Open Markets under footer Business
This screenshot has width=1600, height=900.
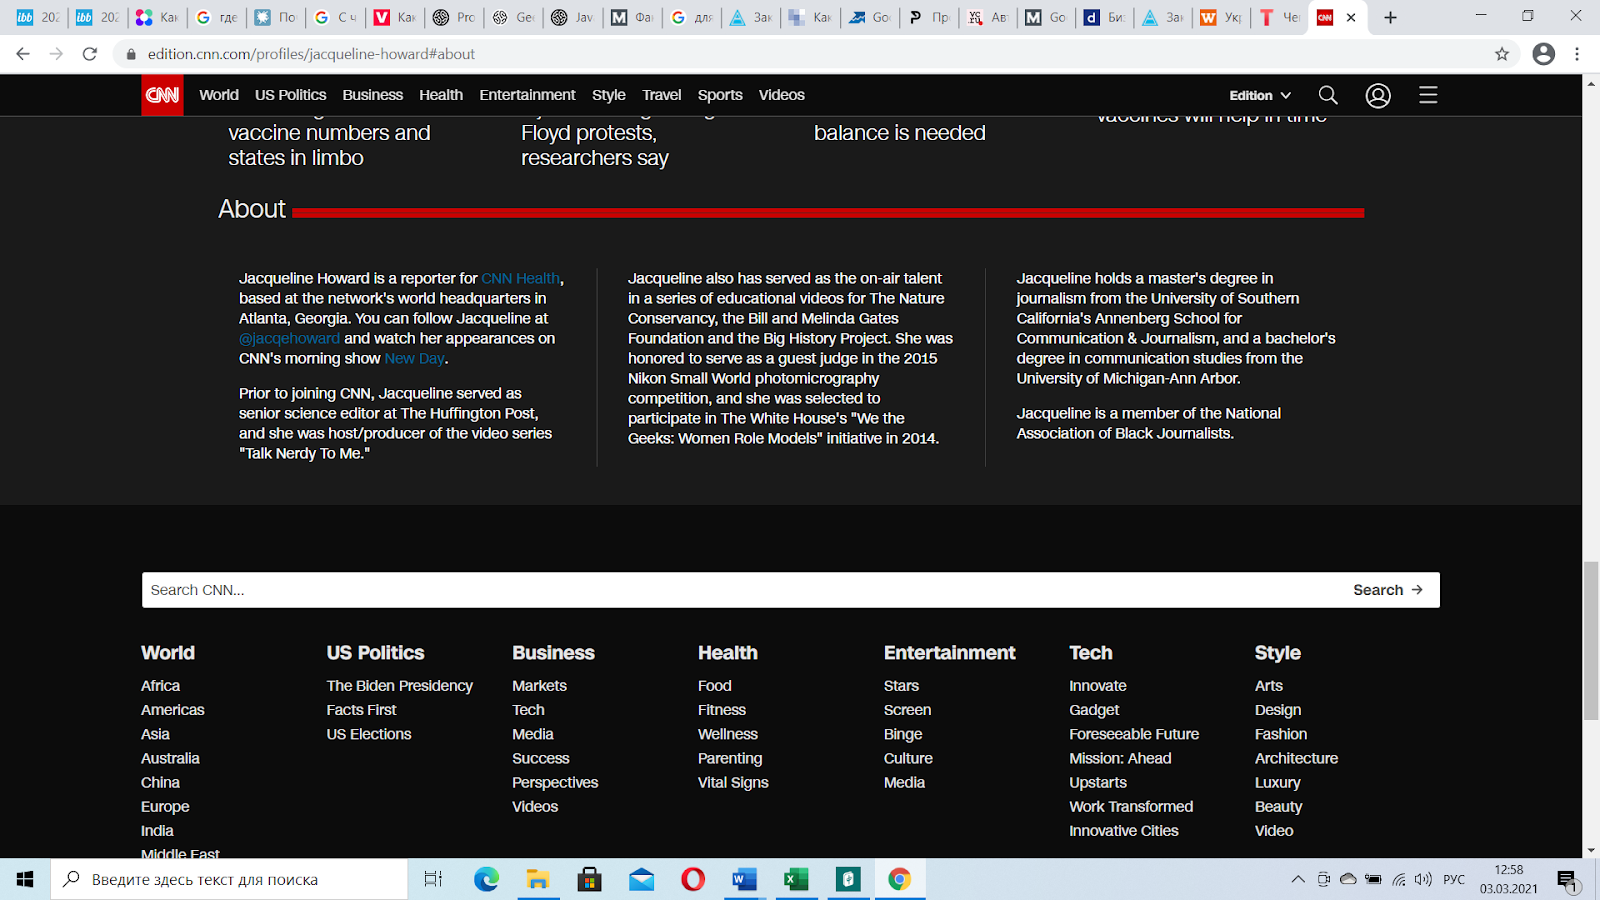(539, 686)
